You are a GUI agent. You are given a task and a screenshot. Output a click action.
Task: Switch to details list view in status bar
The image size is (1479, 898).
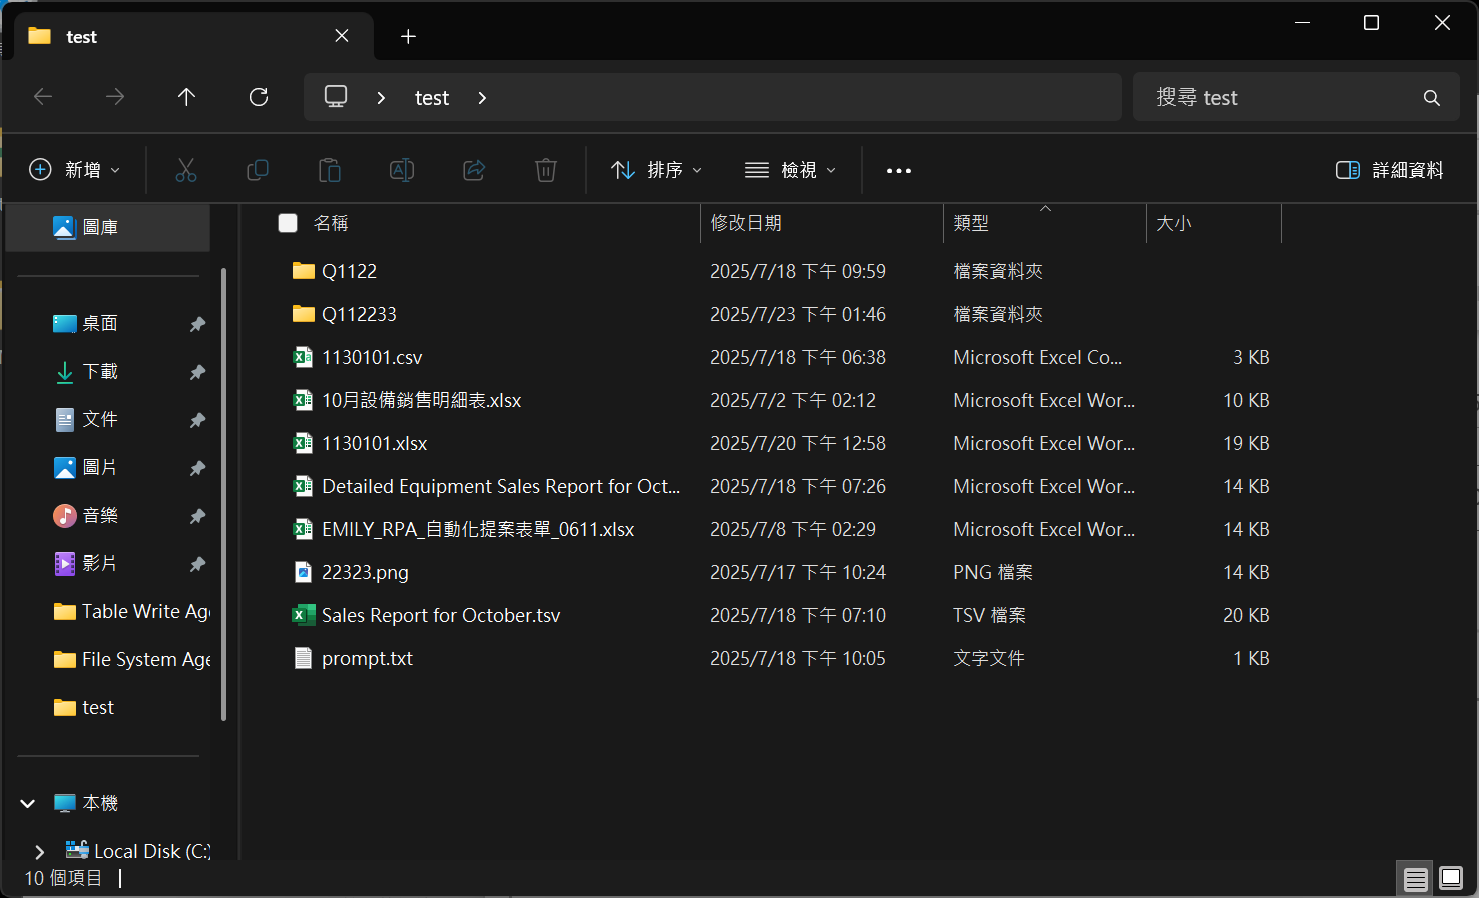(1415, 879)
